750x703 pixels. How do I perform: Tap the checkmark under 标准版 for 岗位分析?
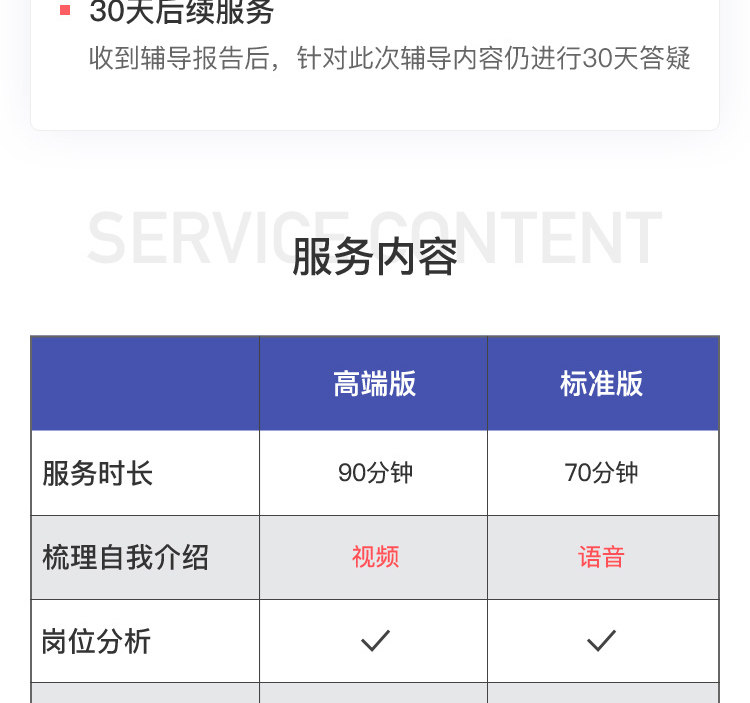click(x=601, y=640)
